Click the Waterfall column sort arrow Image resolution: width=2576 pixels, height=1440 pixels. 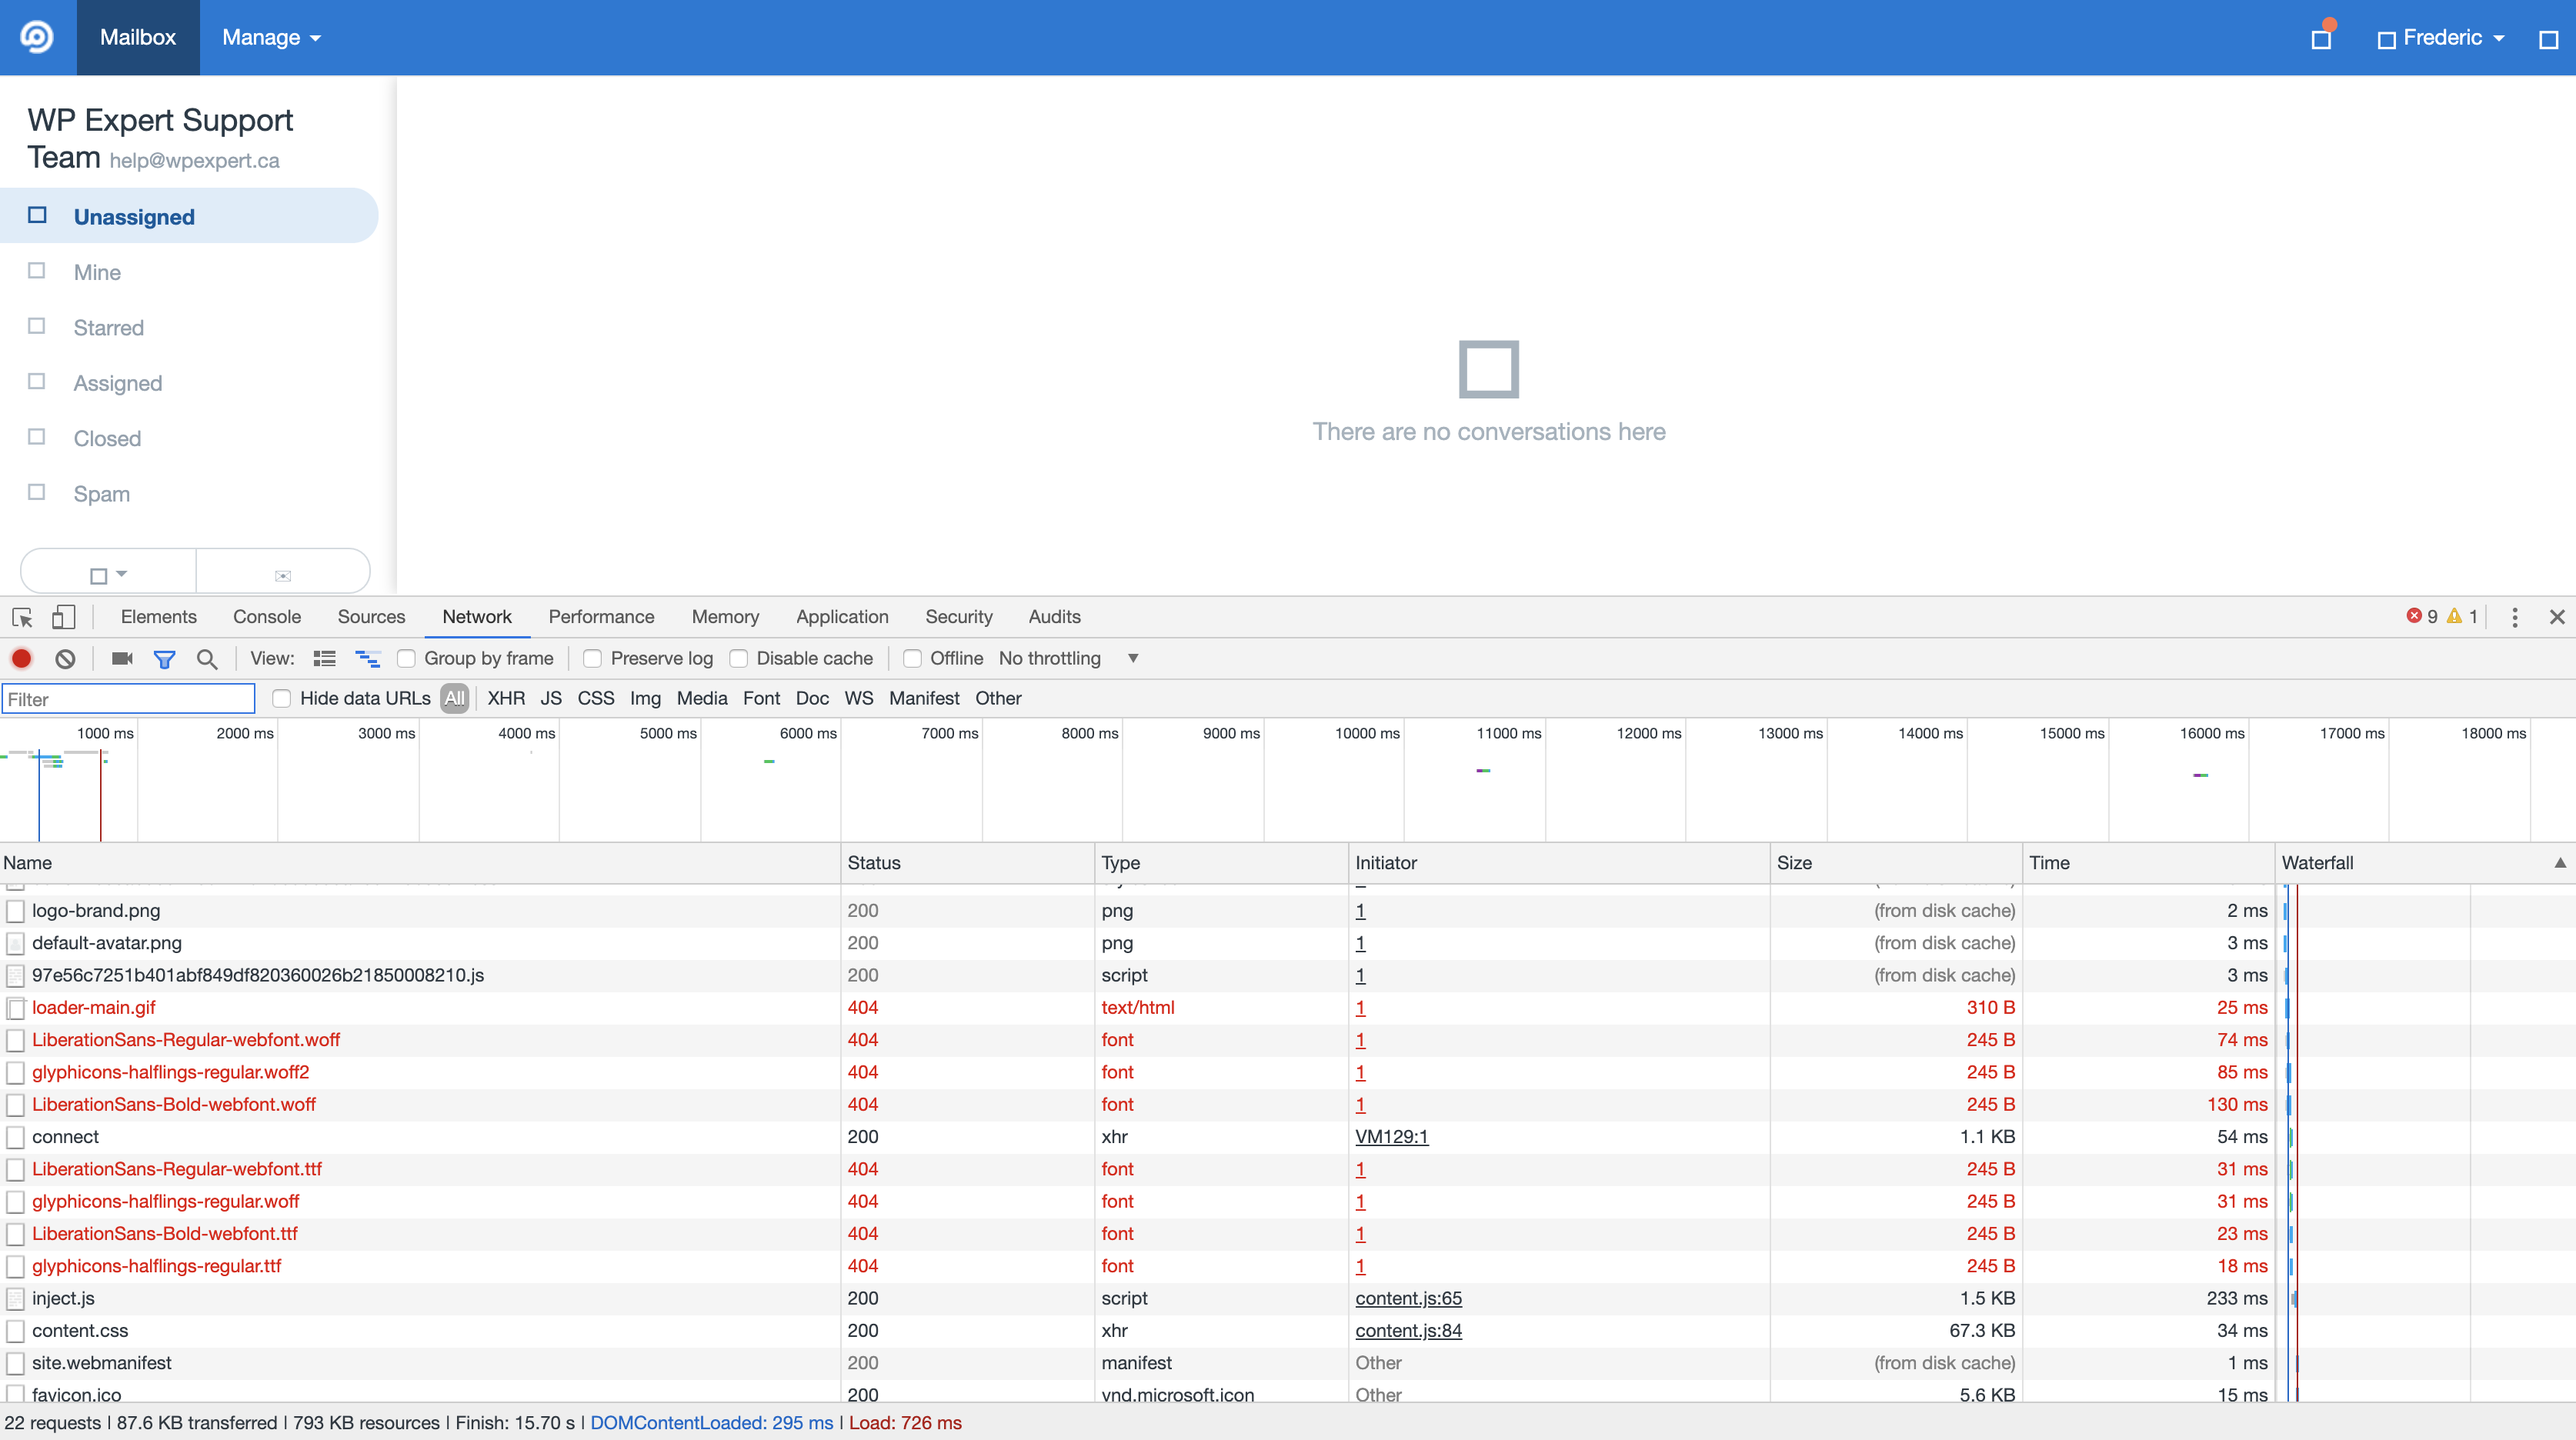pyautogui.click(x=2559, y=862)
